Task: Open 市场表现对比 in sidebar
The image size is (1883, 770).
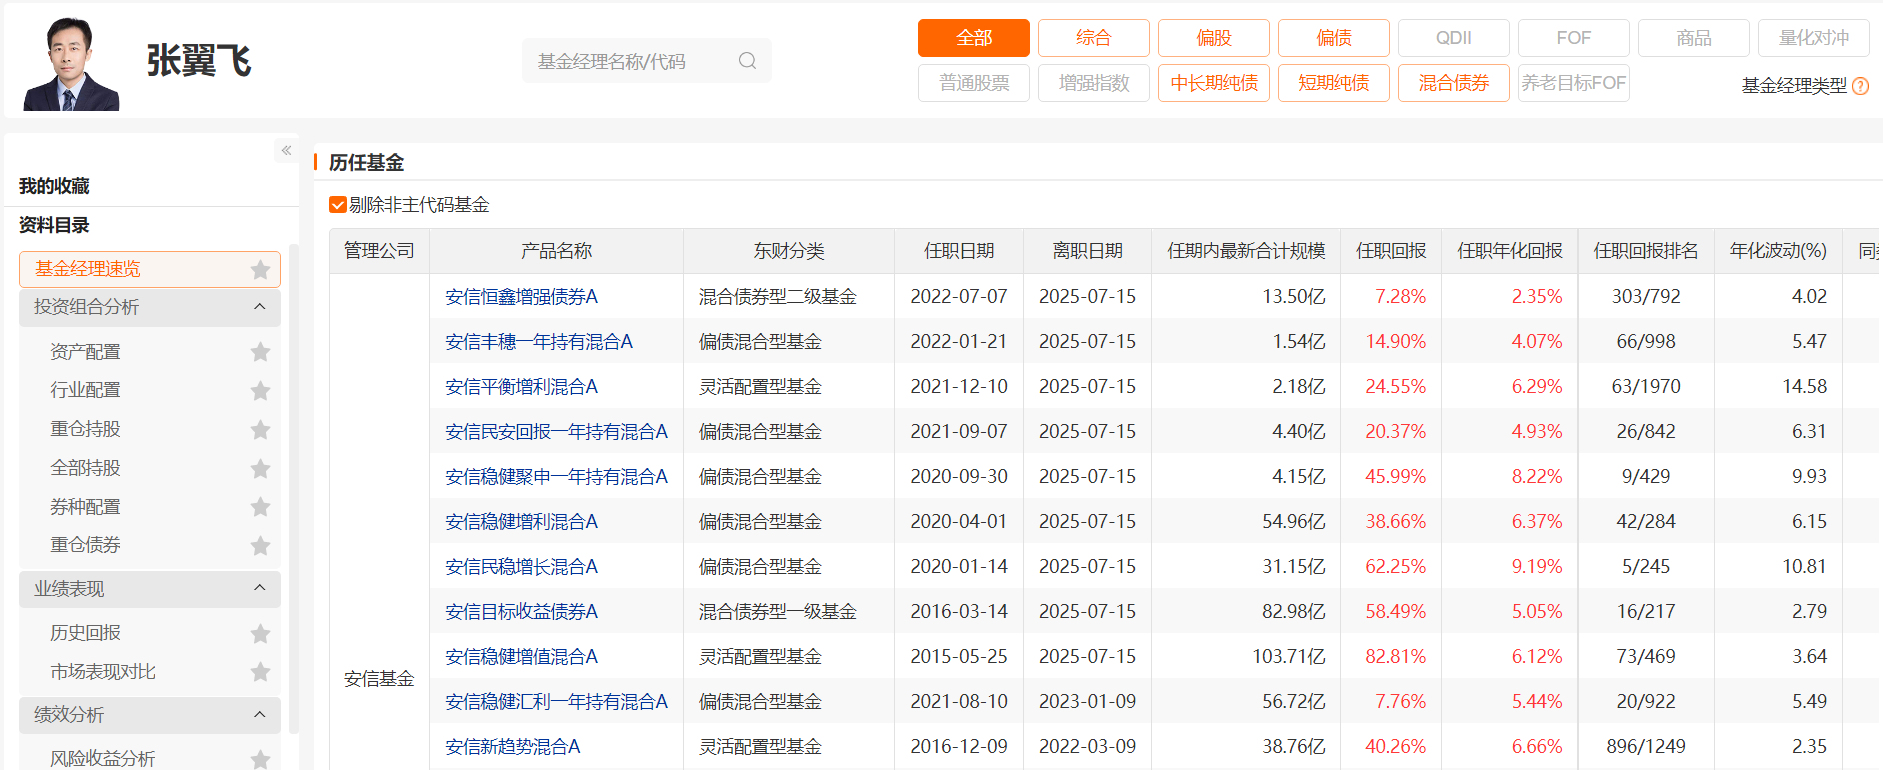Action: point(103,672)
